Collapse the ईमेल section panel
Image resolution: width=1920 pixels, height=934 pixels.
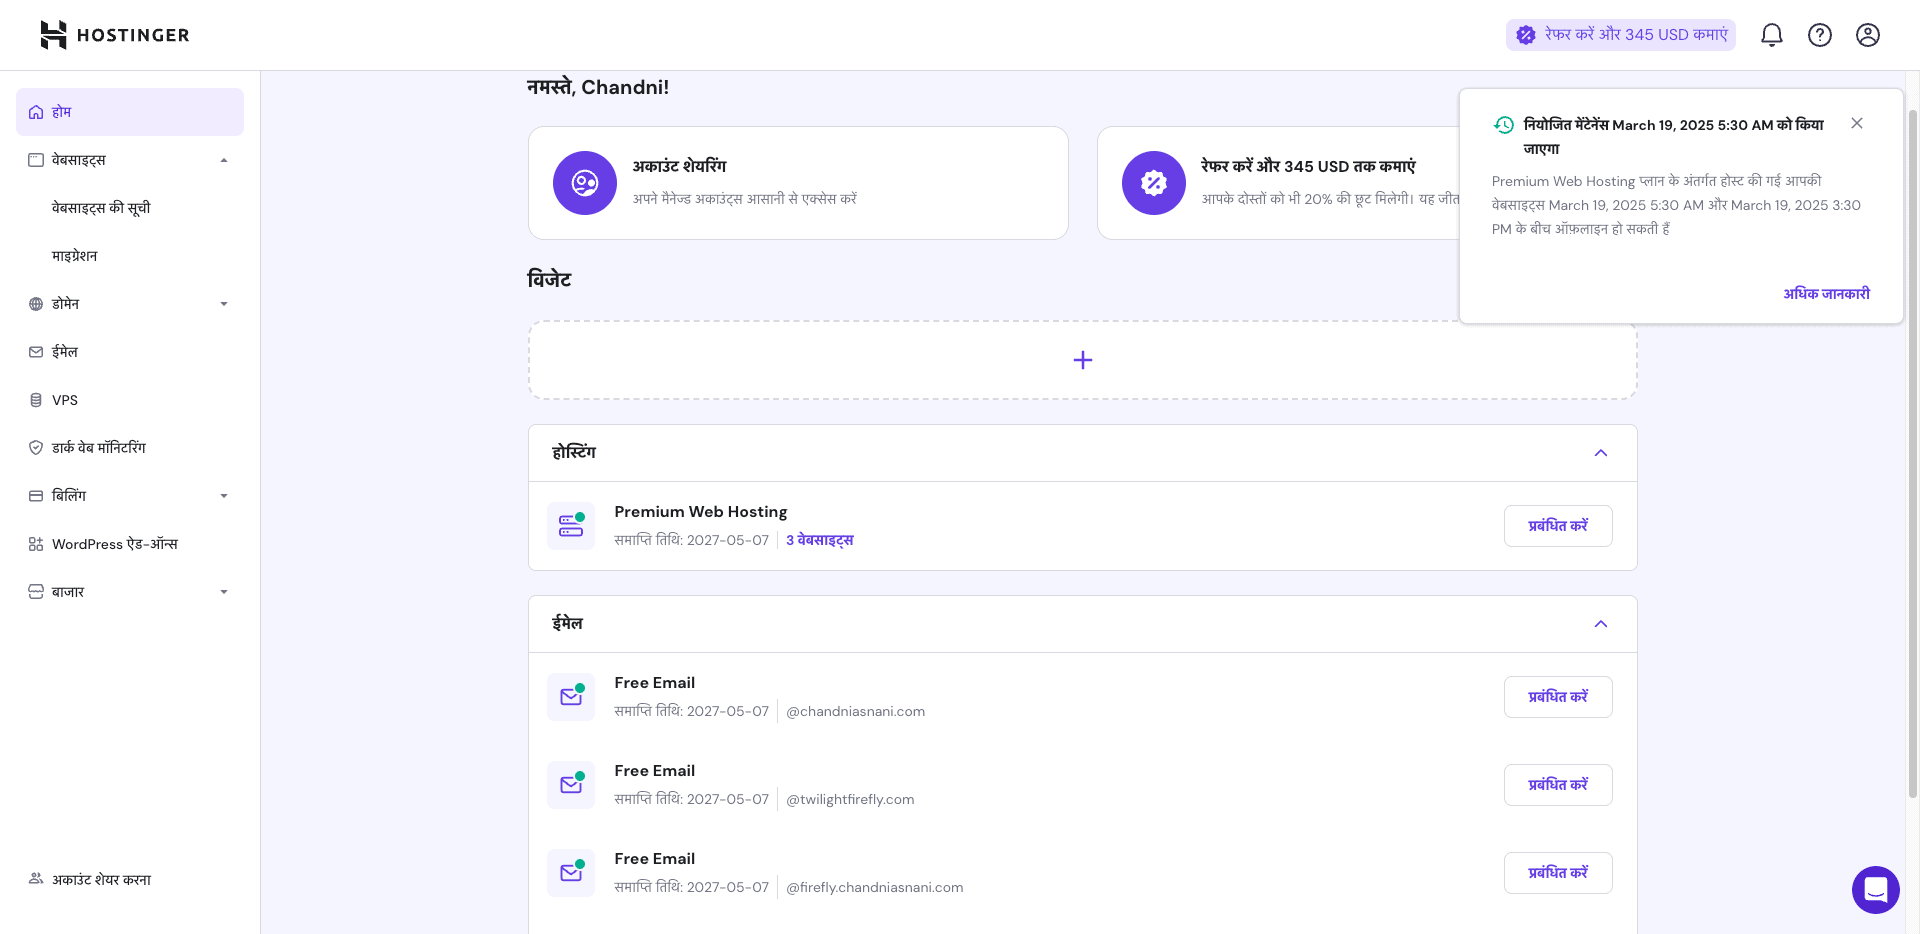tap(1600, 624)
